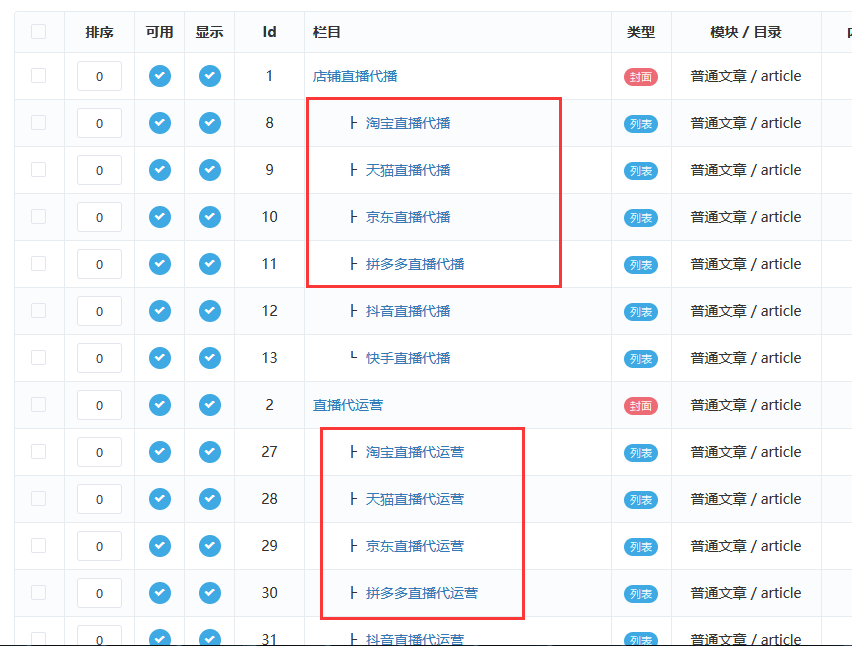Click the 列表 badge for 抖音直播代播
Image resolution: width=852 pixels, height=646 pixels.
[641, 312]
